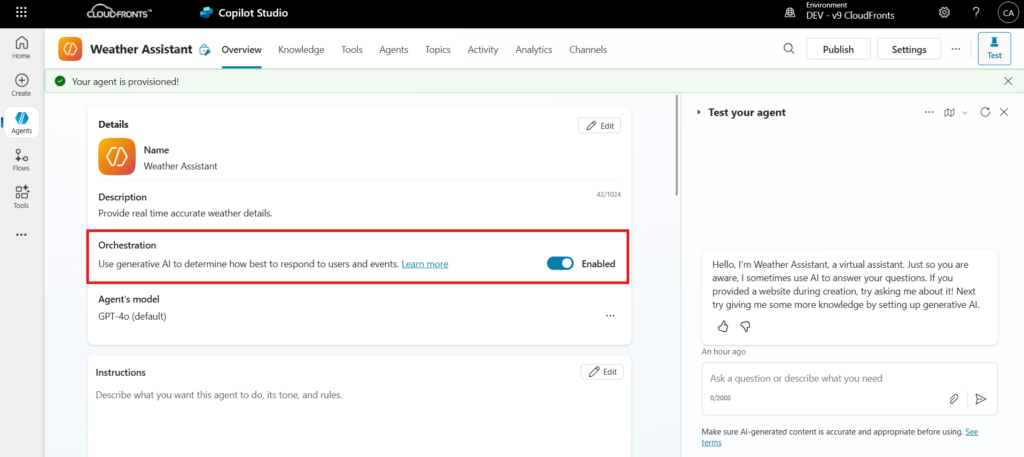Go to Home in the sidebar

point(22,48)
